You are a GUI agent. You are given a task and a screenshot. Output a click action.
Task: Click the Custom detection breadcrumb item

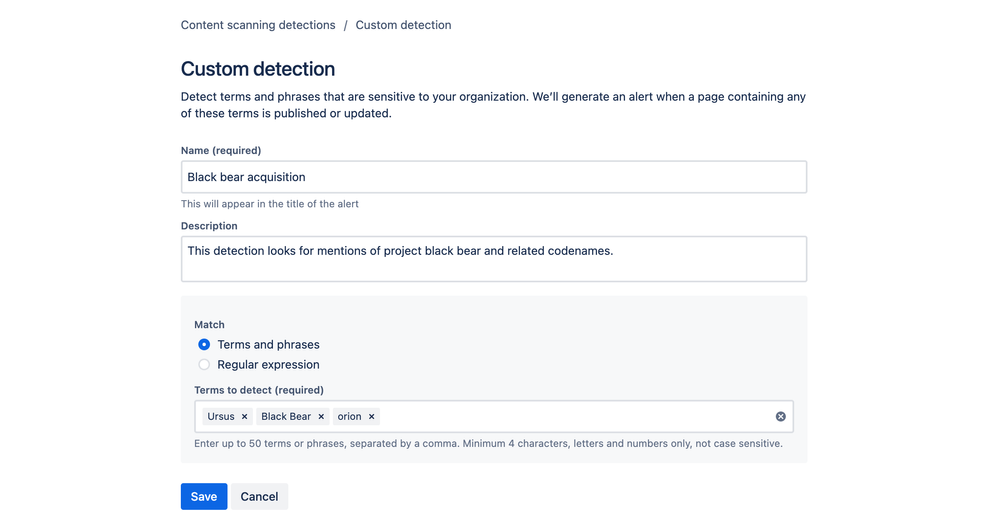[x=403, y=25]
